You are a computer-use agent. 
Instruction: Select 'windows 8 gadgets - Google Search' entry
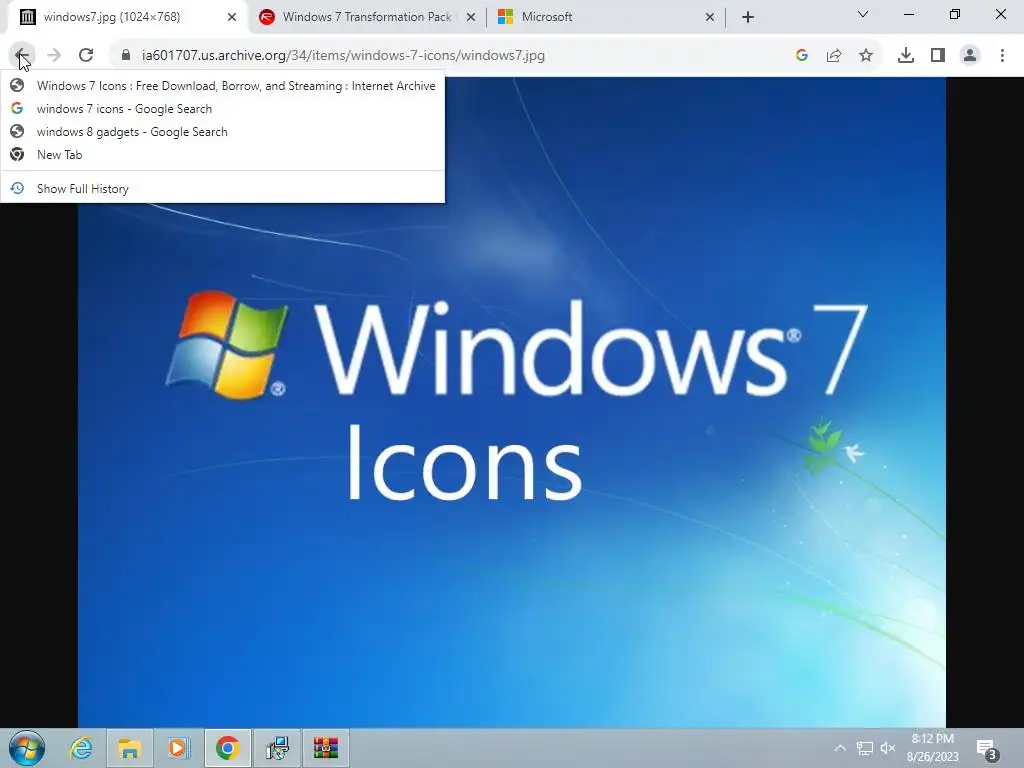point(223,131)
